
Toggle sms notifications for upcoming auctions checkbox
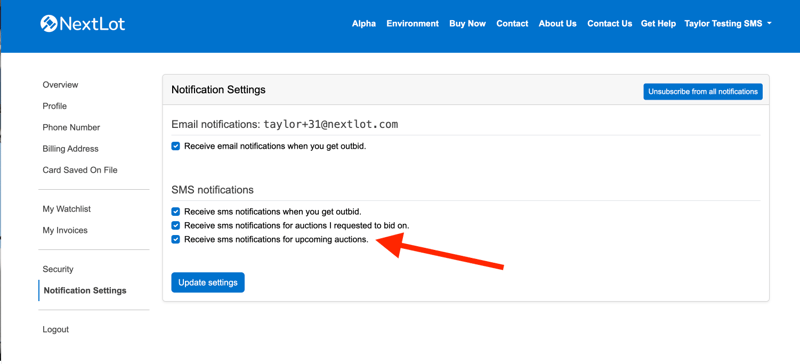tap(176, 239)
